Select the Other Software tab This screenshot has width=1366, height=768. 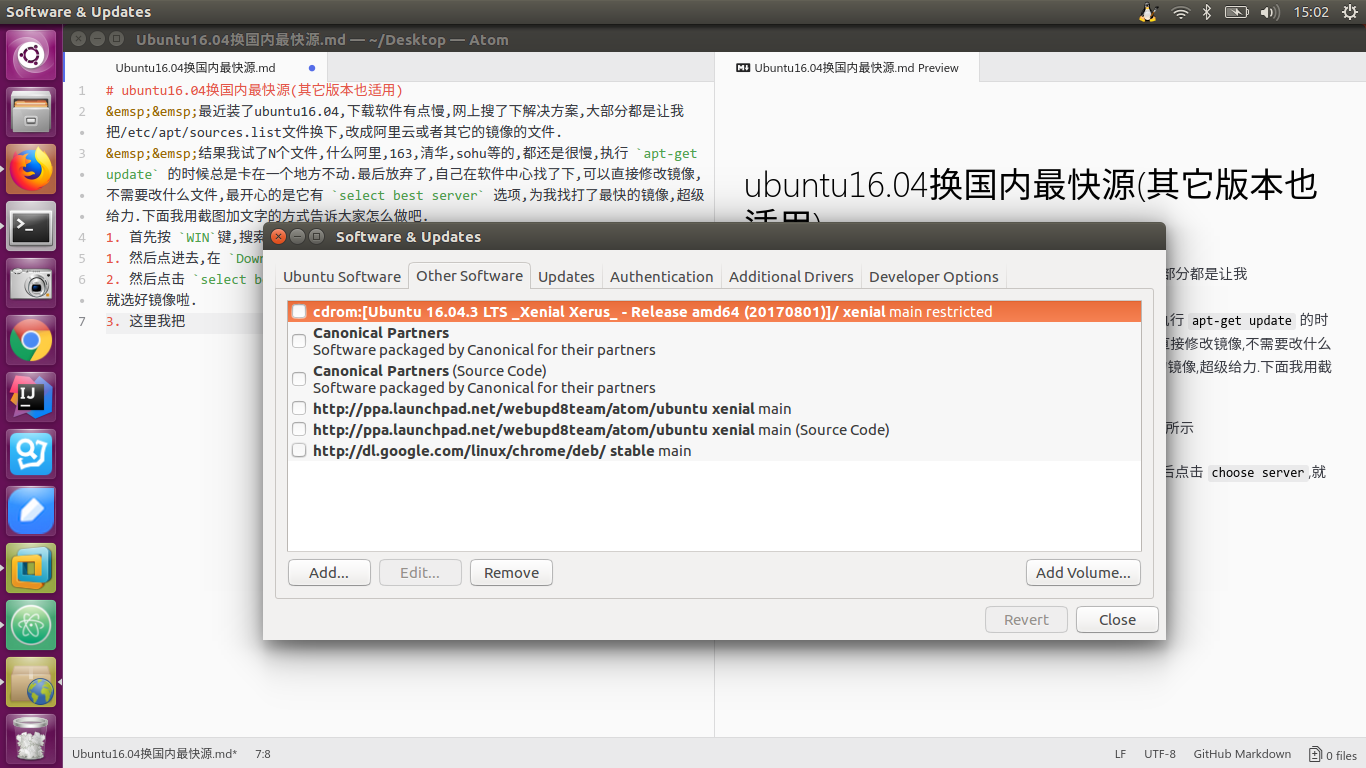tap(469, 276)
